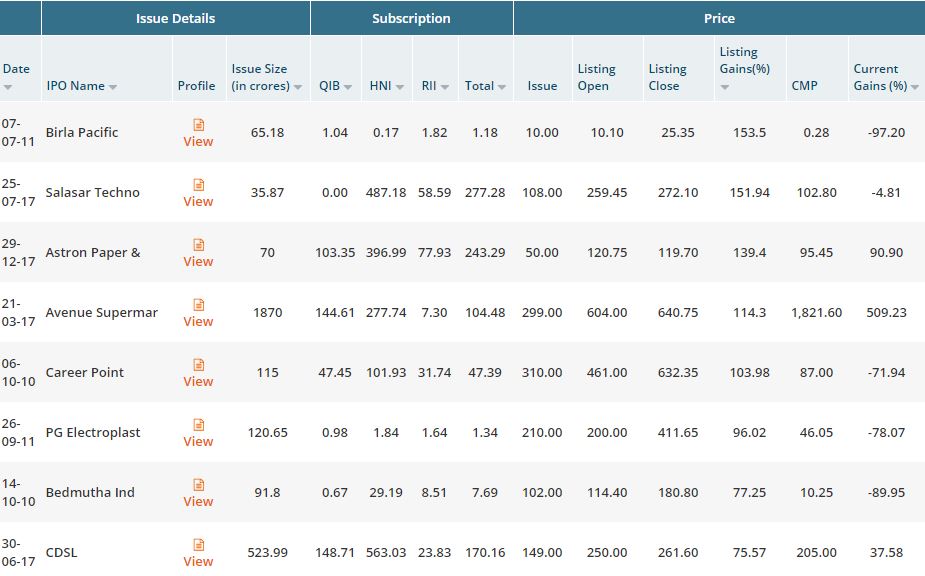This screenshot has width=925, height=576.
Task: Click Astron Paper profile view icon
Action: pyautogui.click(x=198, y=245)
